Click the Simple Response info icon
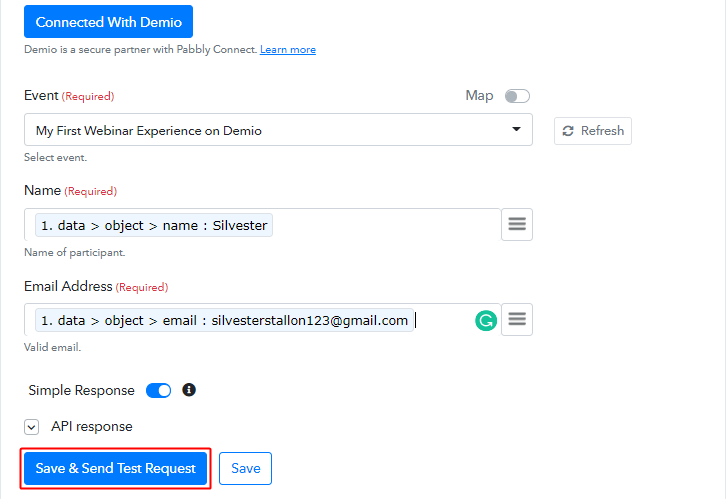This screenshot has height=499, width=726. click(188, 390)
